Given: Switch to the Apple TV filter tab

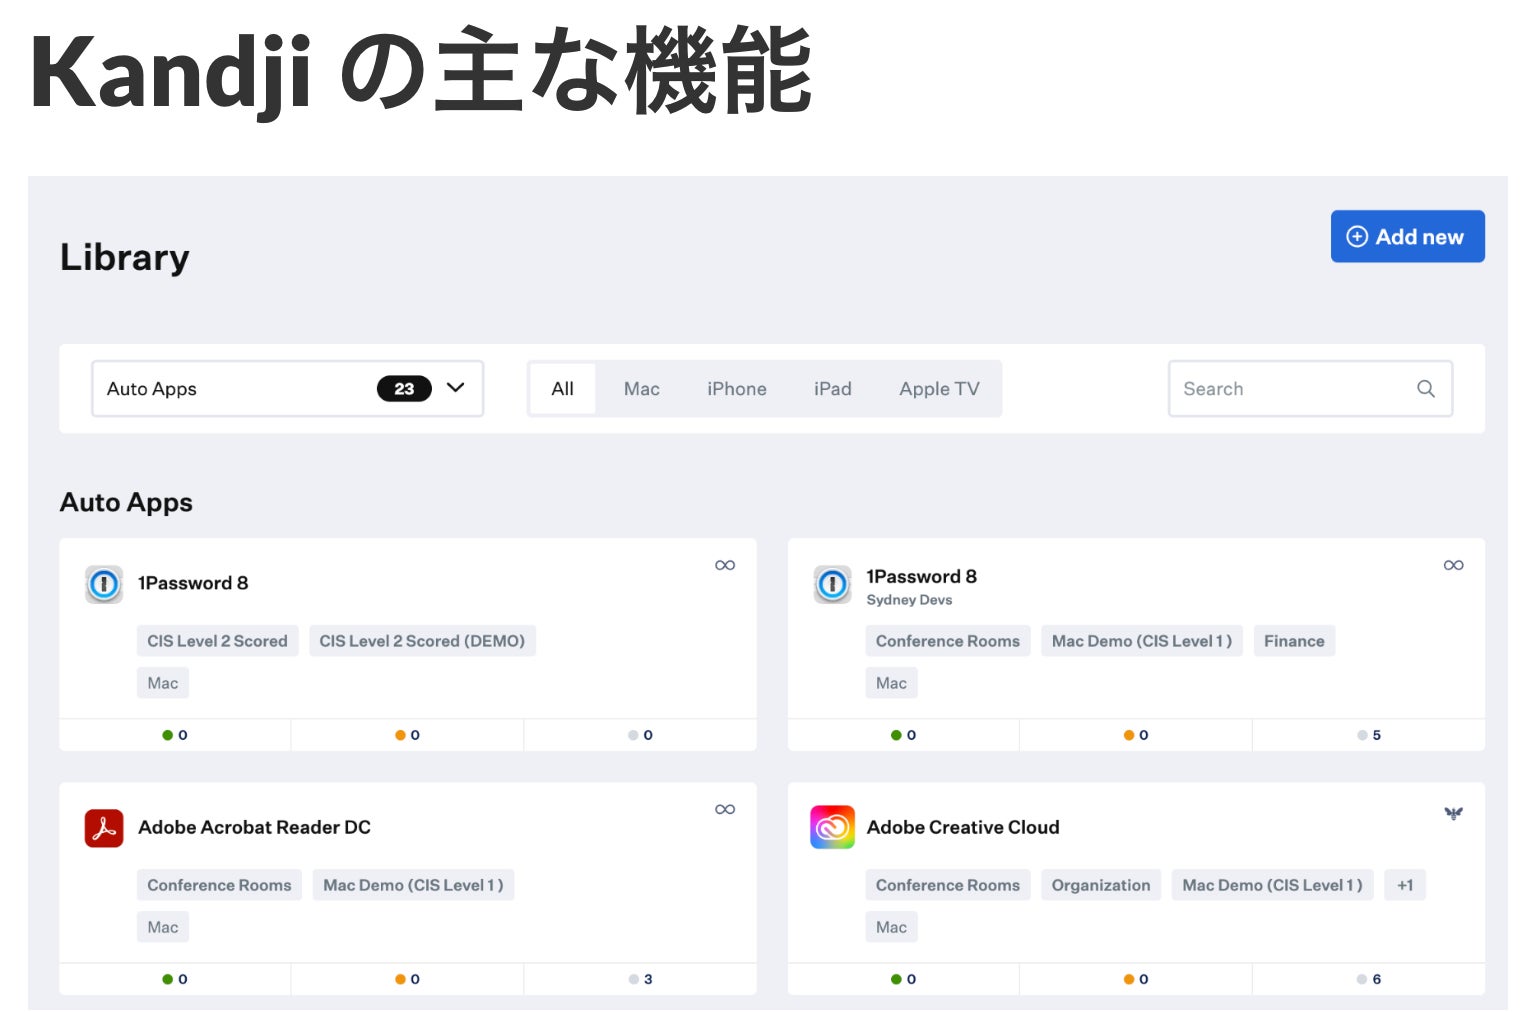Looking at the screenshot, I should [940, 389].
